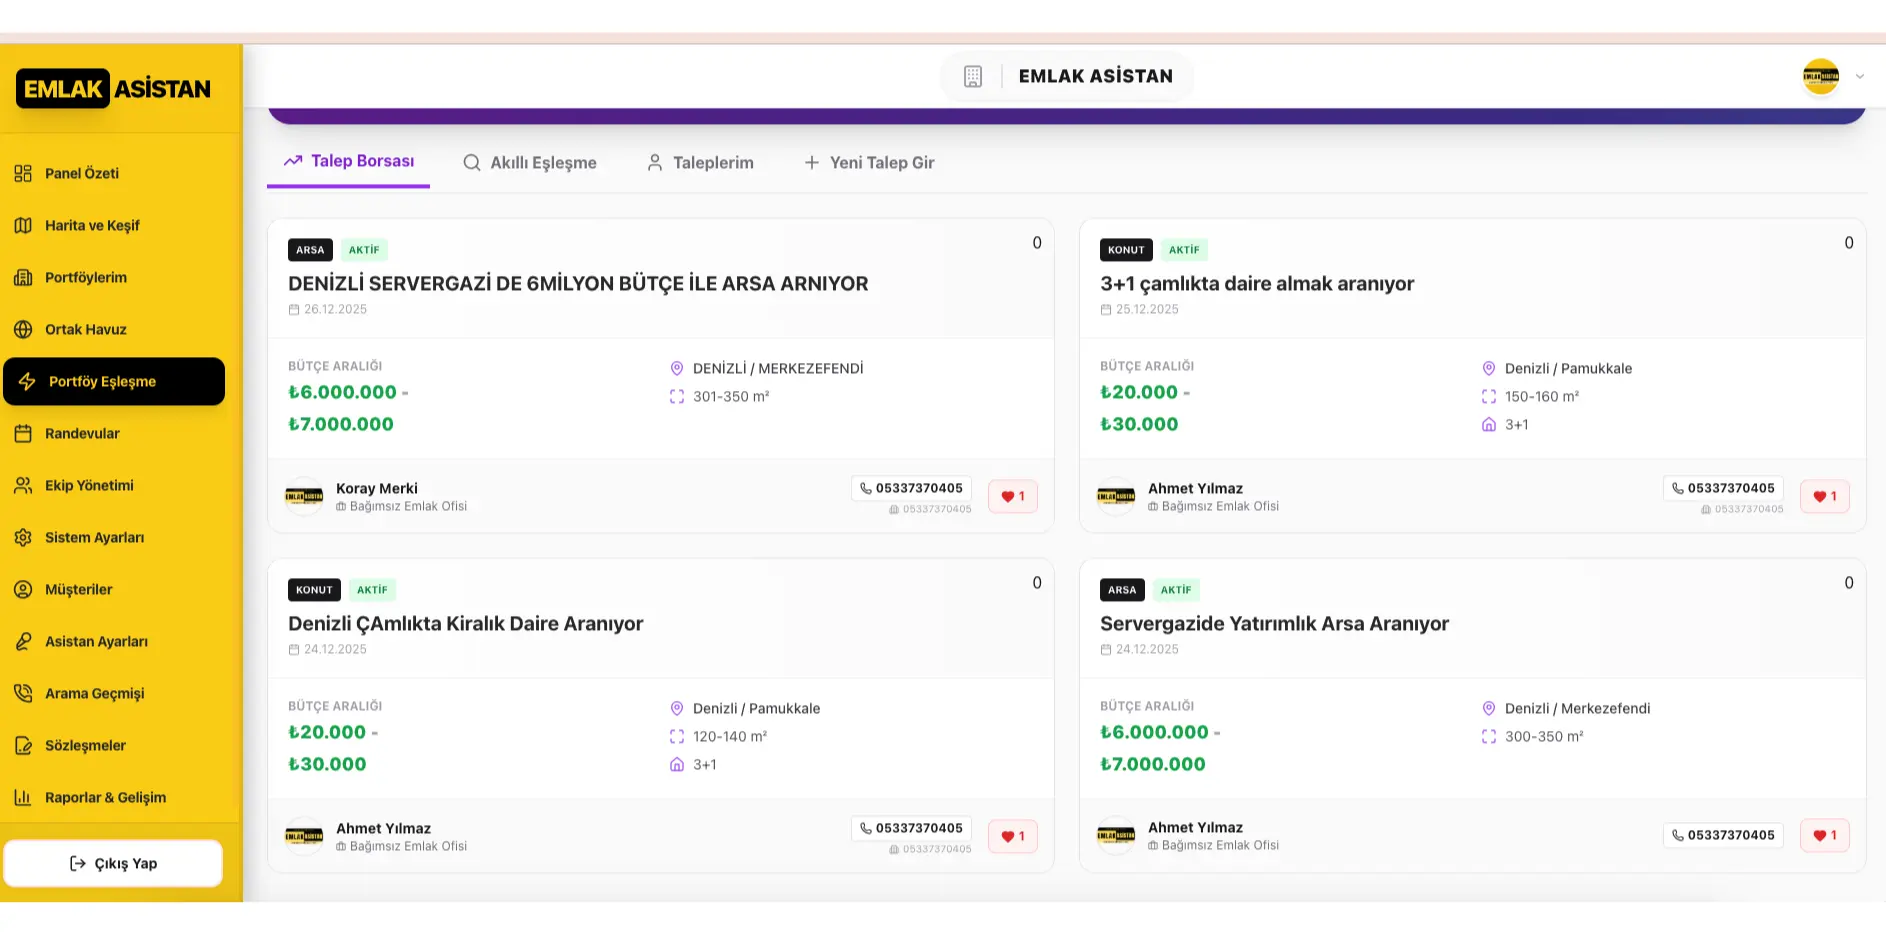Open Arama Geçmişi phone icon

pyautogui.click(x=23, y=693)
